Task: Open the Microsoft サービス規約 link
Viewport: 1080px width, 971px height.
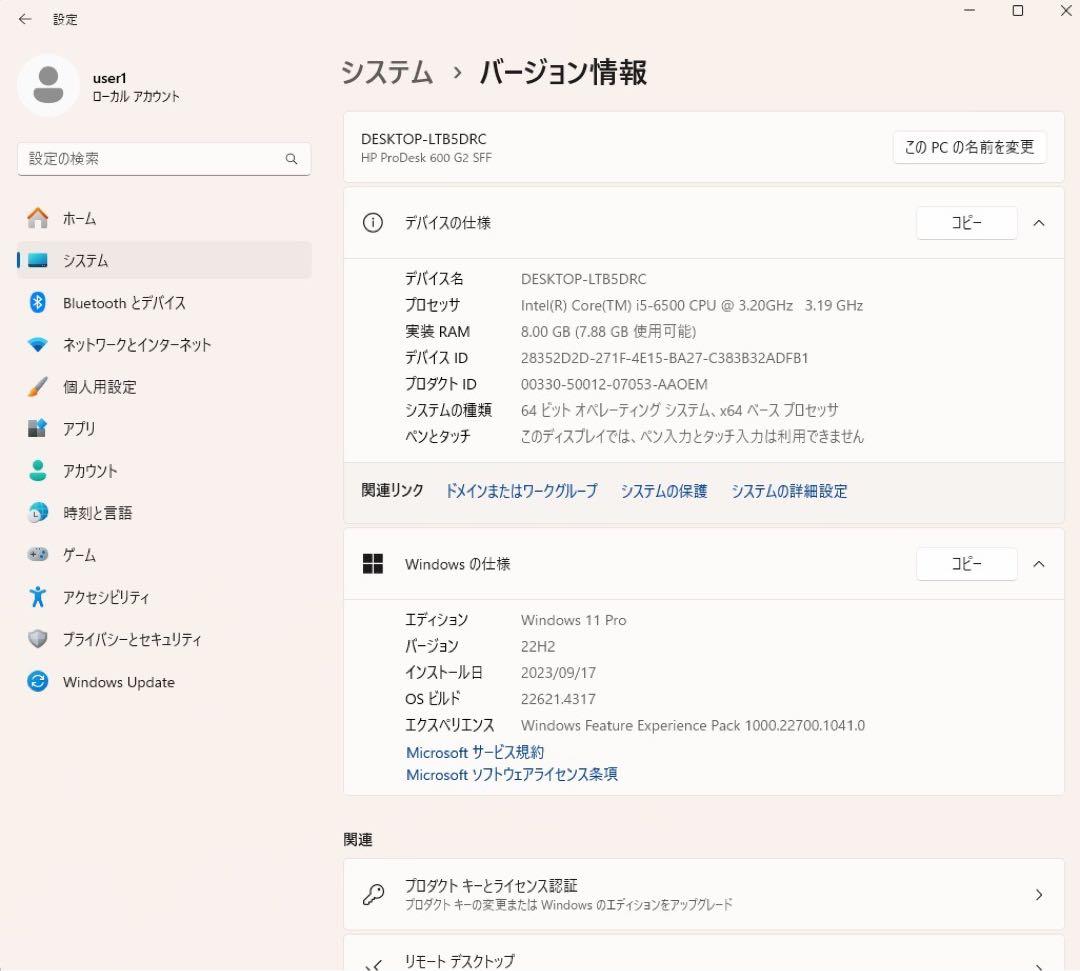Action: tap(474, 752)
